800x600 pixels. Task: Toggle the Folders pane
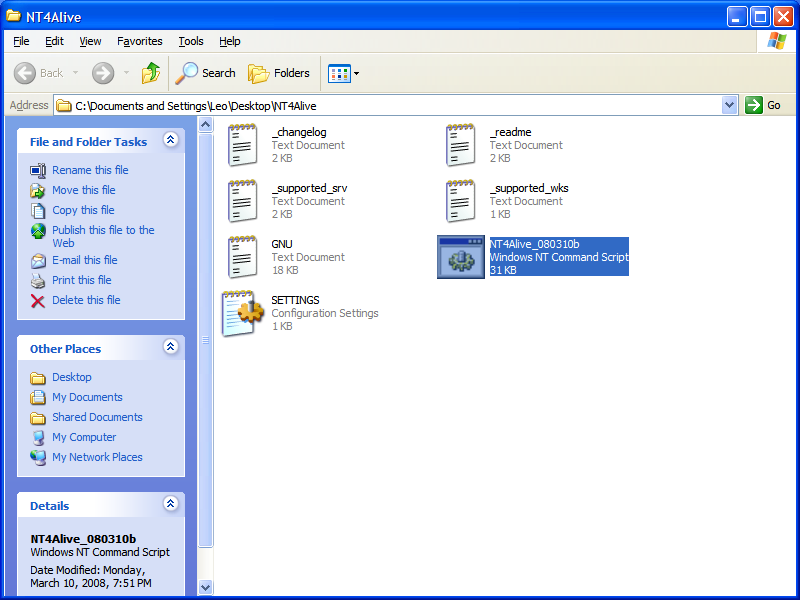pyautogui.click(x=279, y=73)
